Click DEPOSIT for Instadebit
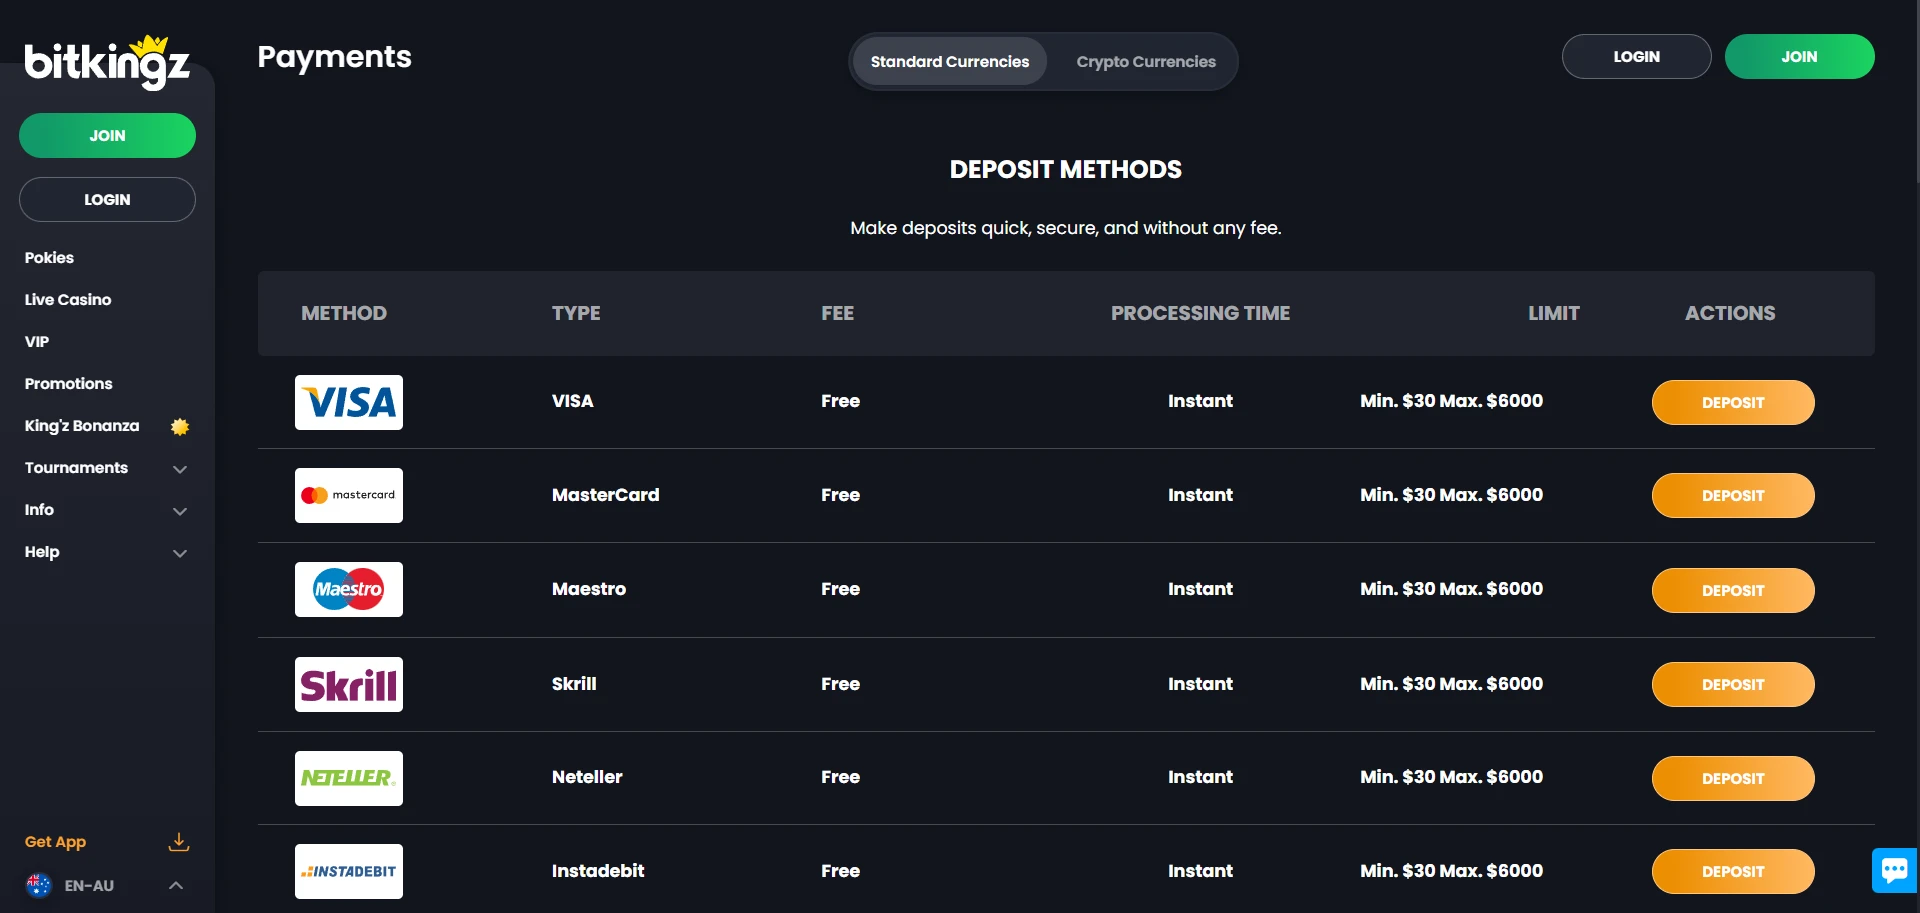This screenshot has width=1920, height=913. pos(1733,871)
